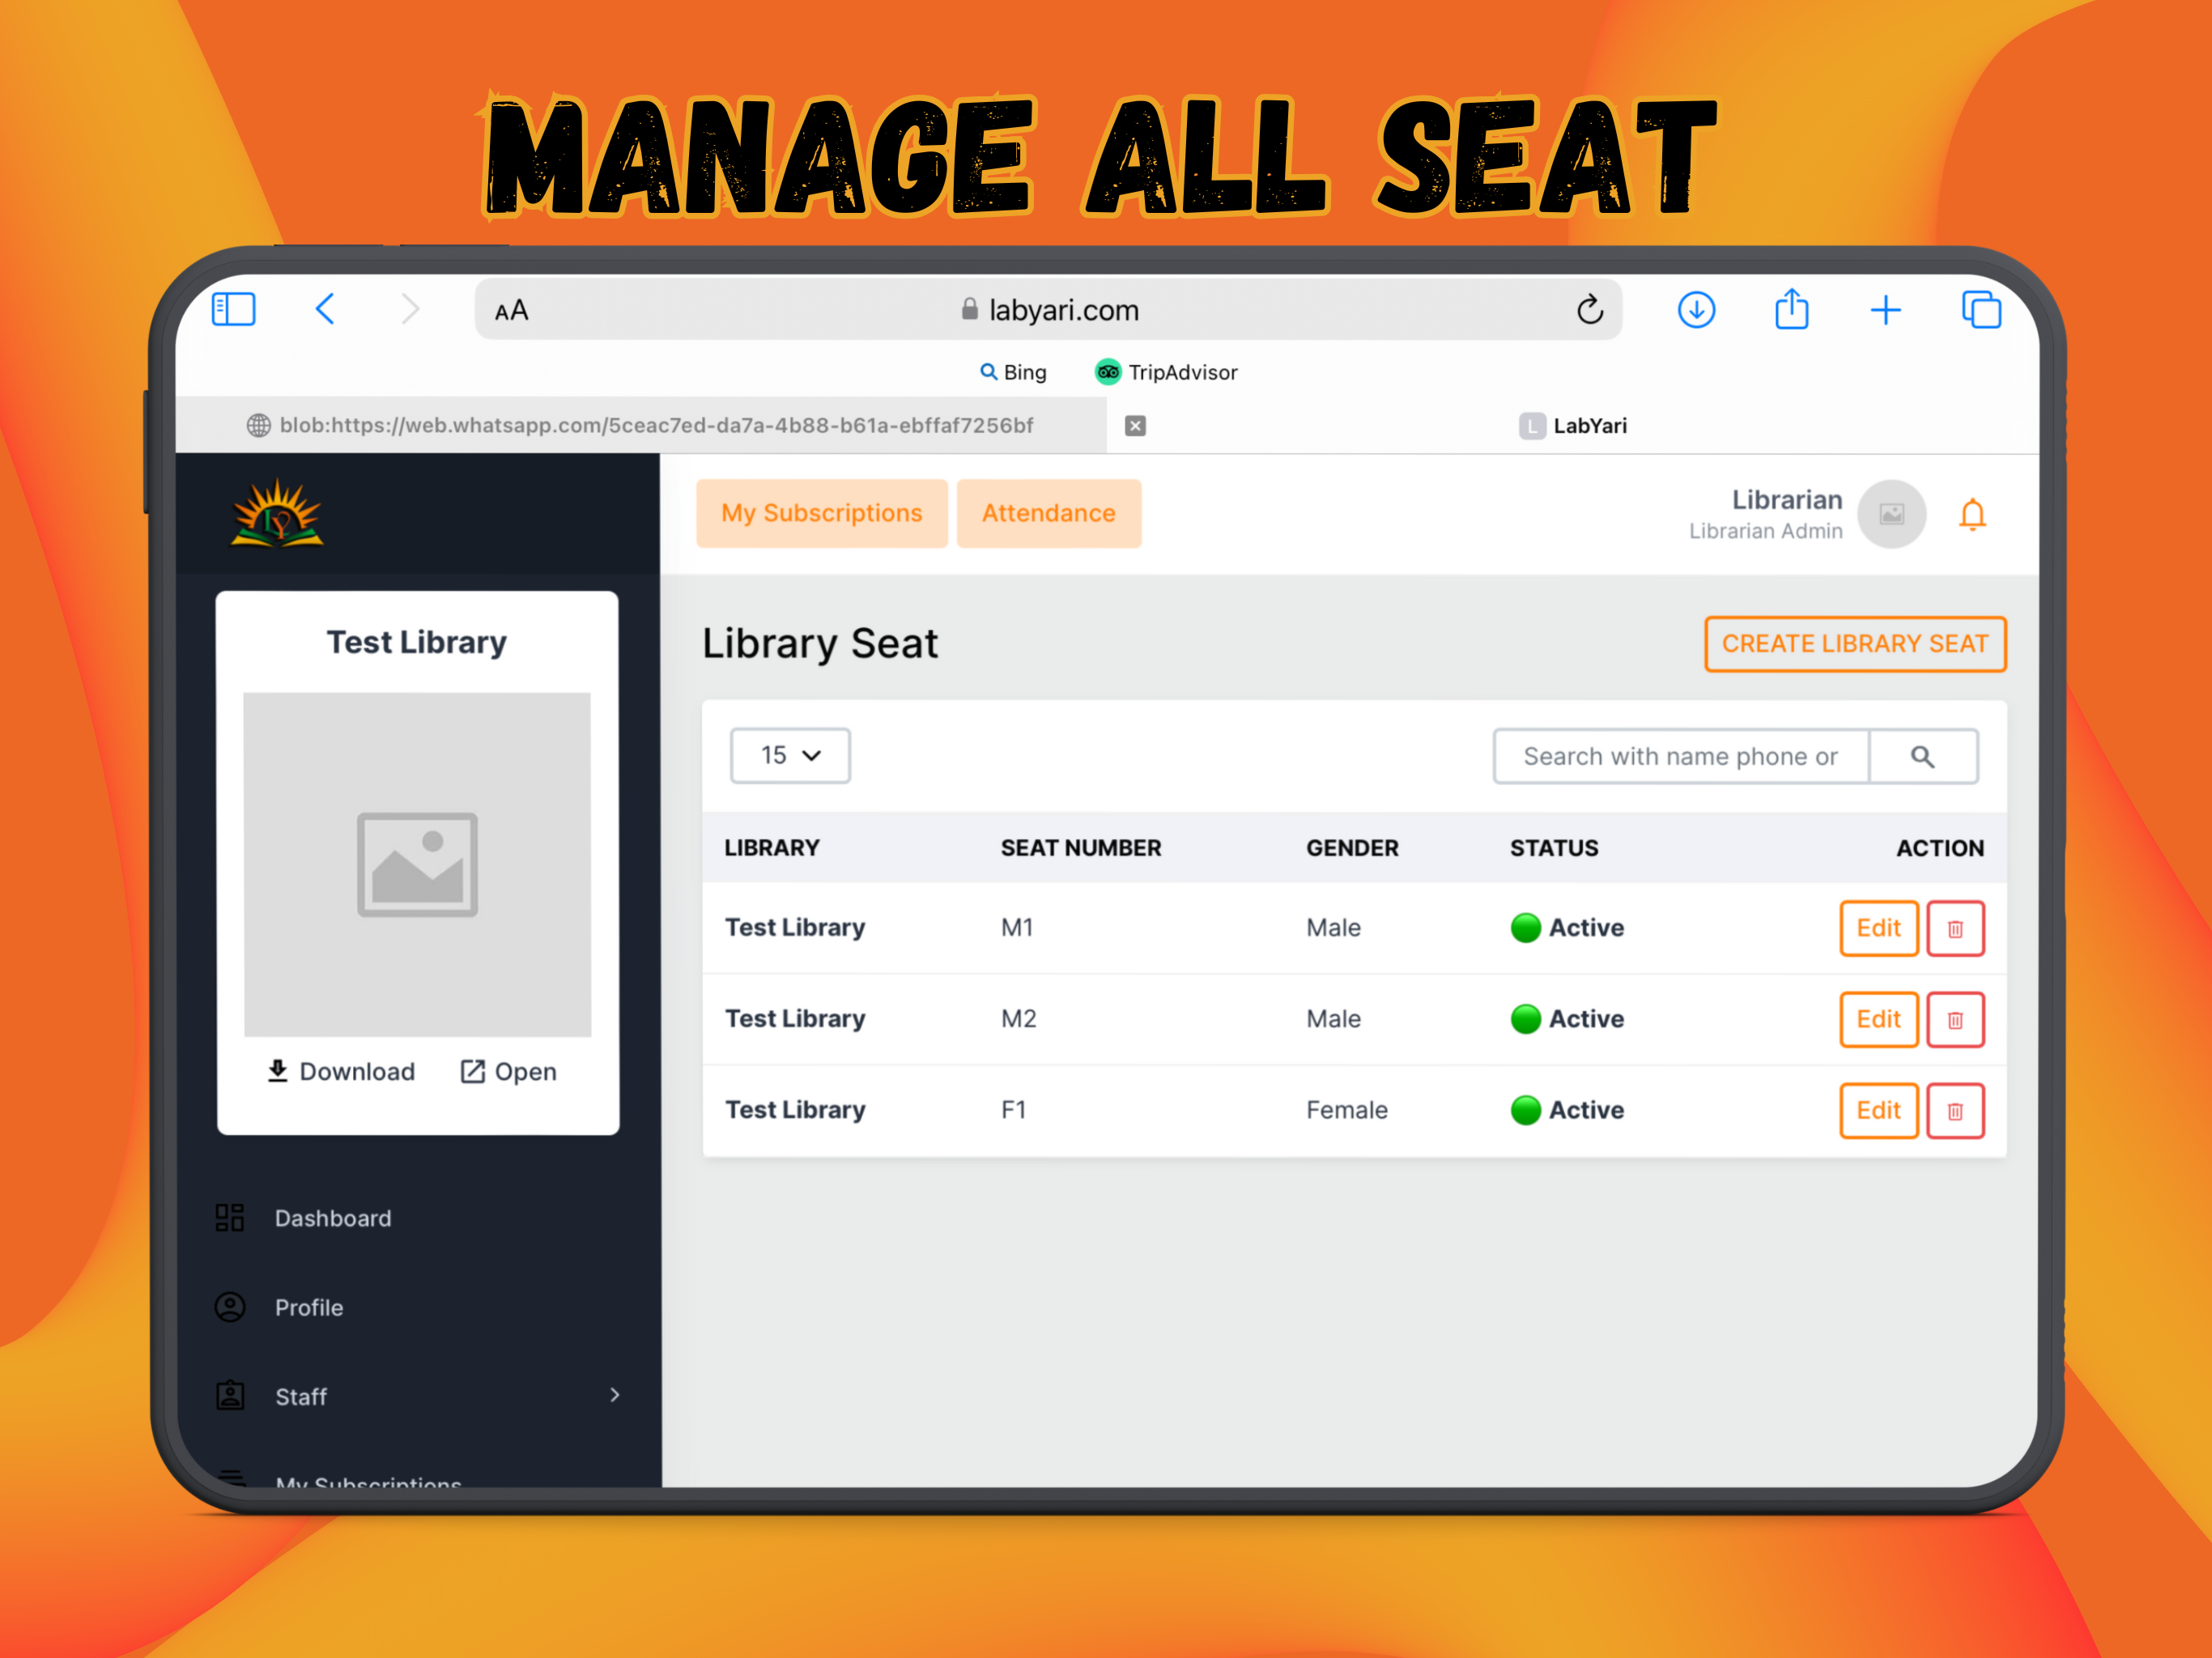
Task: Click the Library Seat page heading
Action: tap(820, 643)
